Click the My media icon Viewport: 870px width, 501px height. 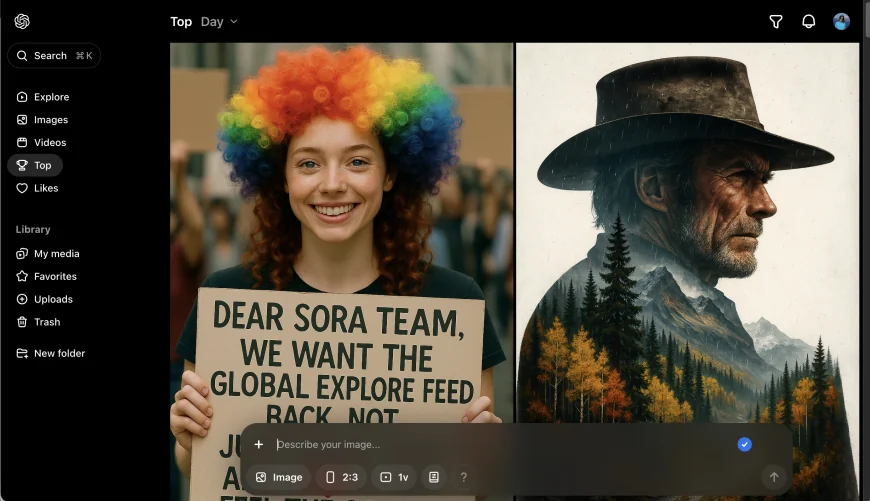(x=22, y=254)
